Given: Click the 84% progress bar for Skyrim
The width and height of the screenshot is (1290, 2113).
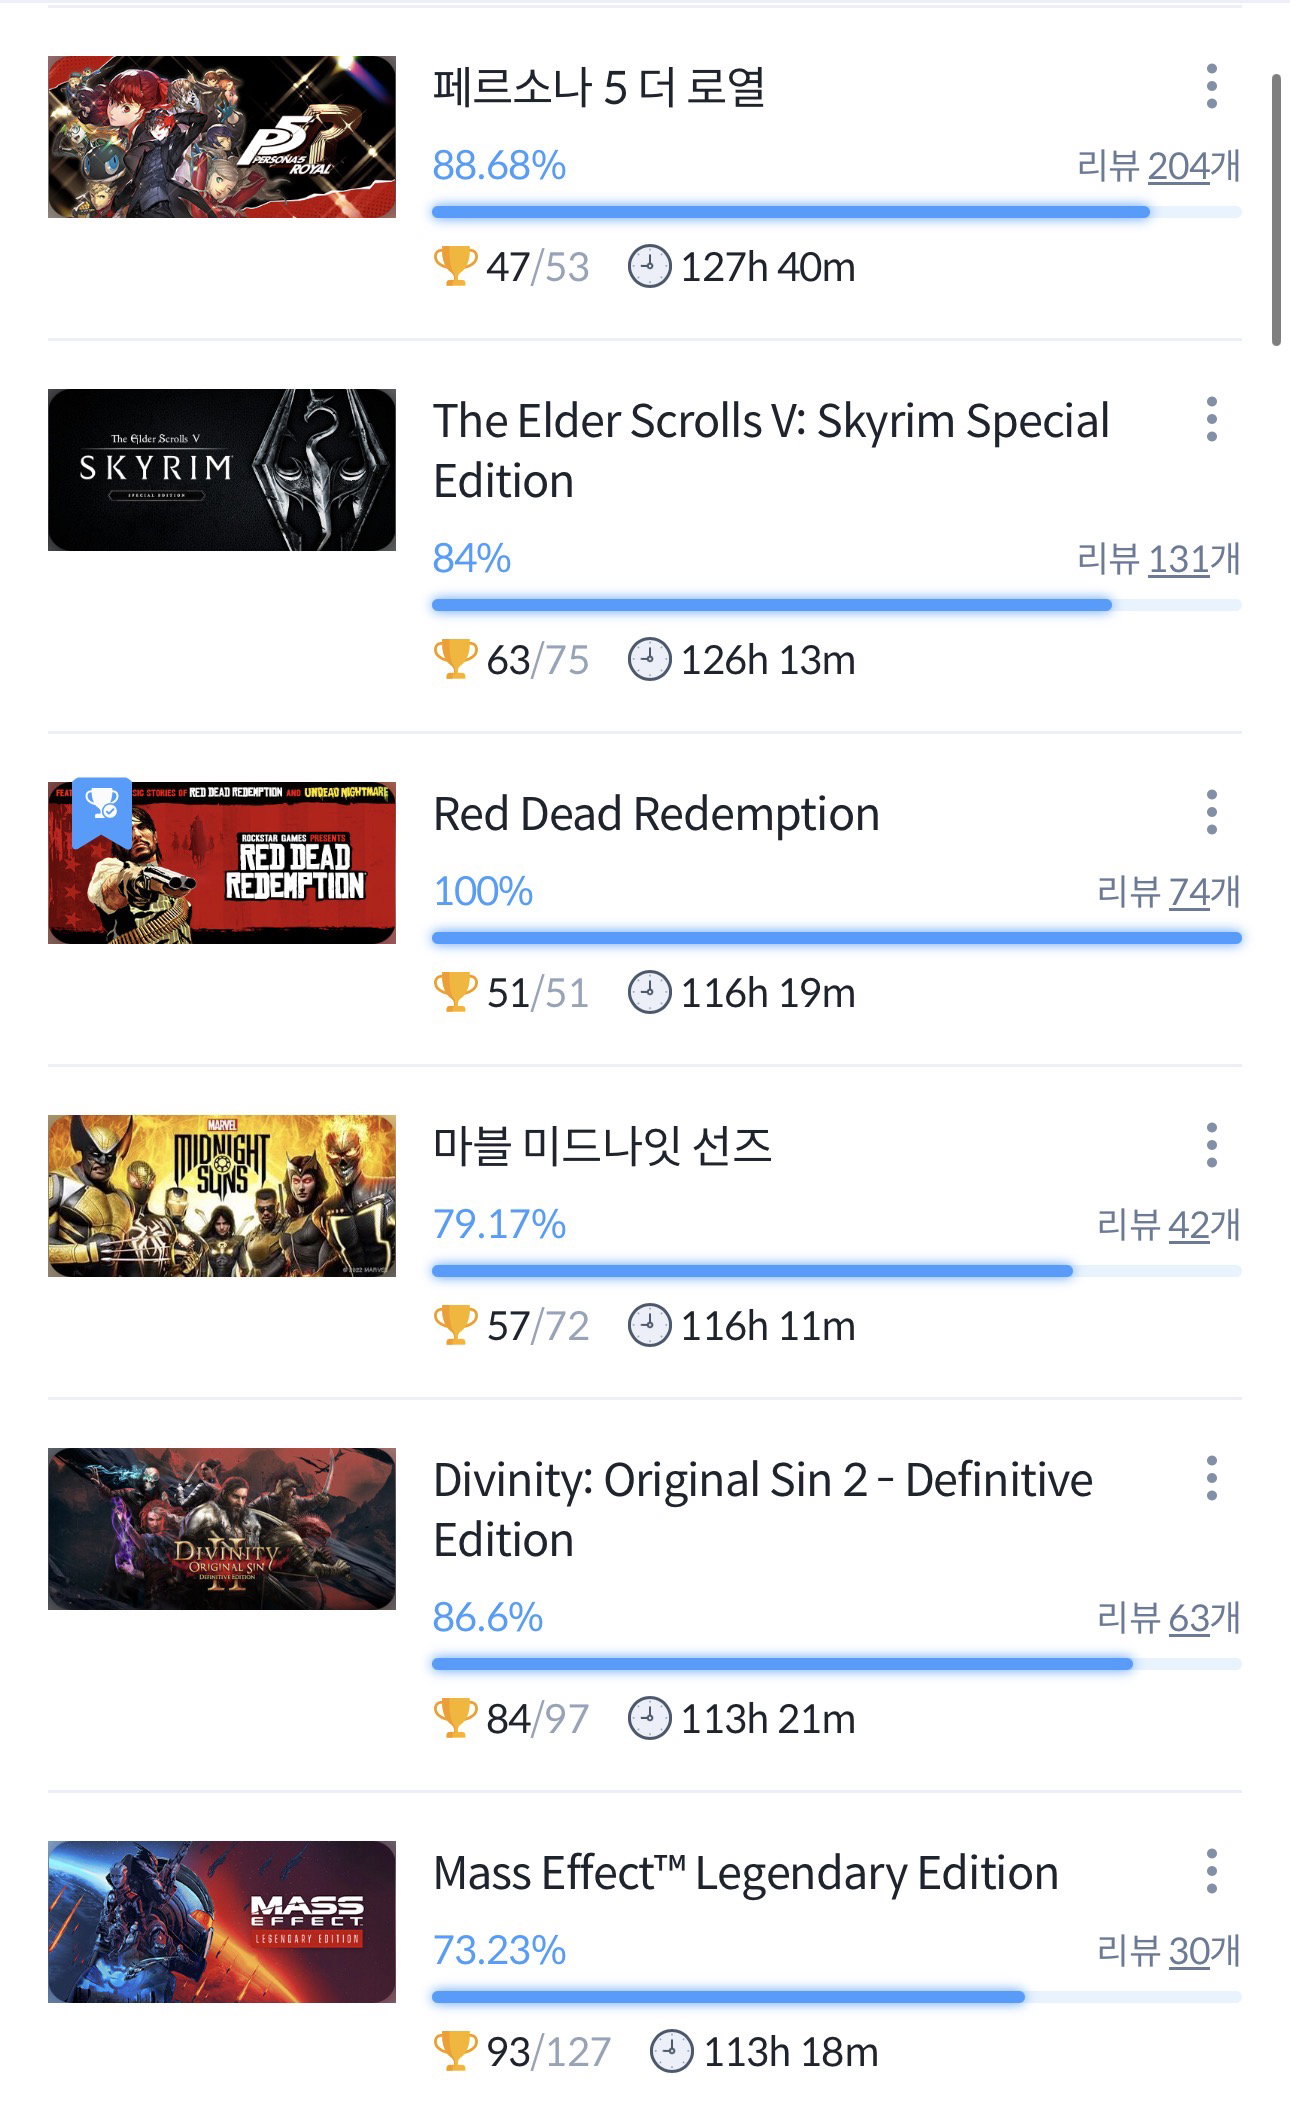Looking at the screenshot, I should coord(836,605).
